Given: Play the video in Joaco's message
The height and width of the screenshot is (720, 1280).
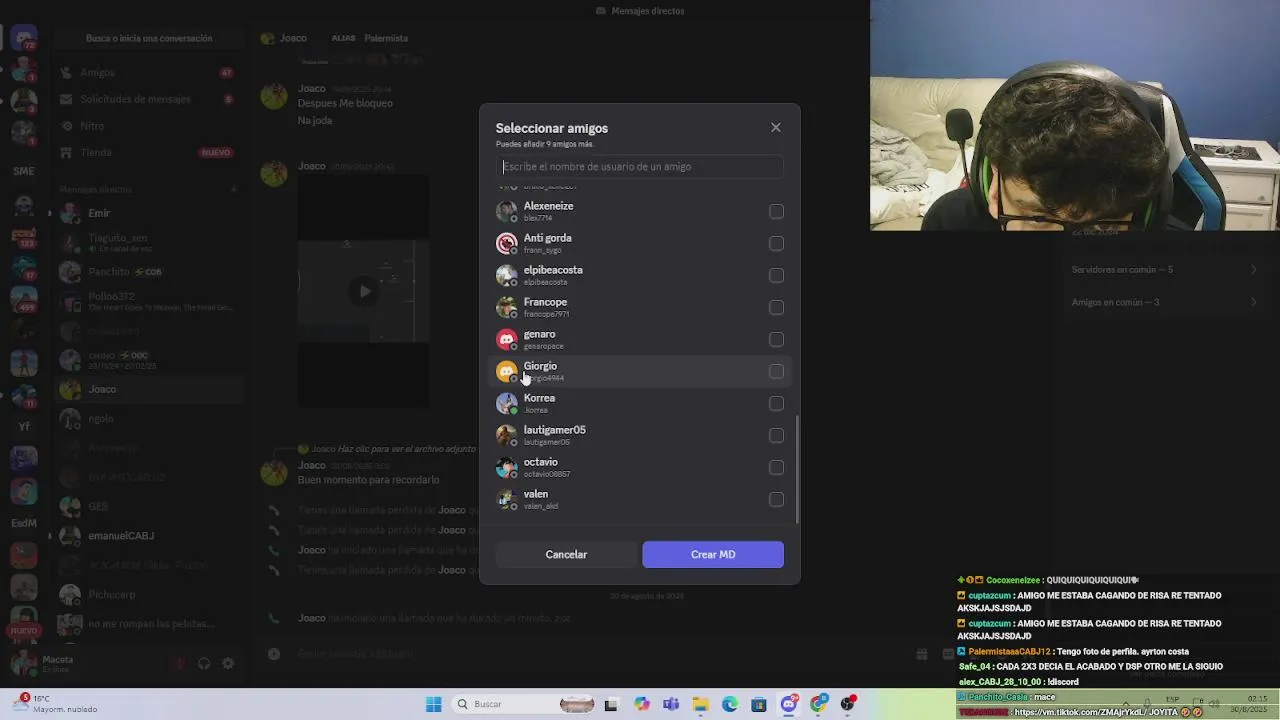Looking at the screenshot, I should (365, 291).
